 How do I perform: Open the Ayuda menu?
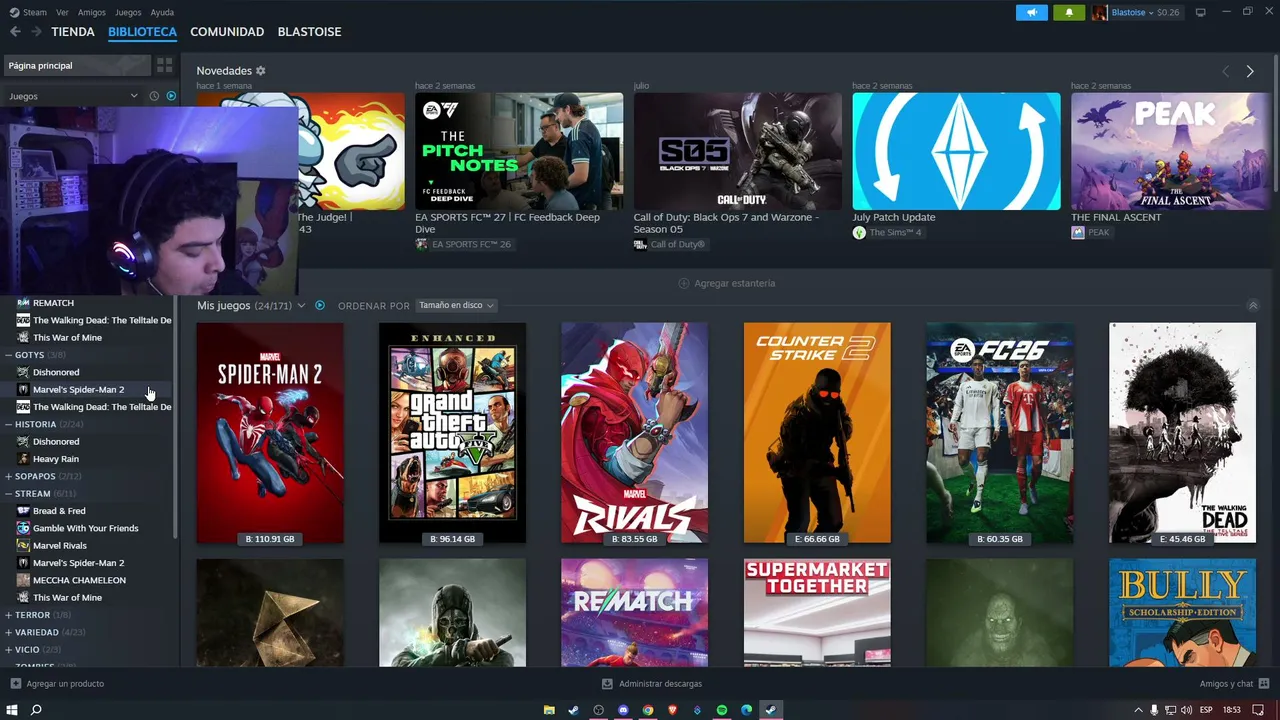pos(162,12)
